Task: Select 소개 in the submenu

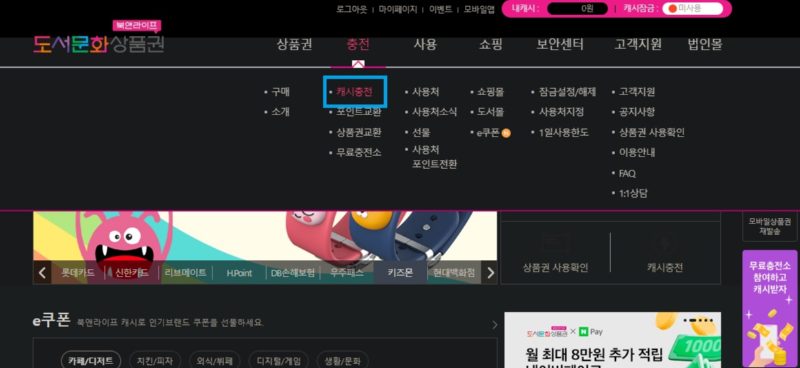Action: [x=280, y=112]
